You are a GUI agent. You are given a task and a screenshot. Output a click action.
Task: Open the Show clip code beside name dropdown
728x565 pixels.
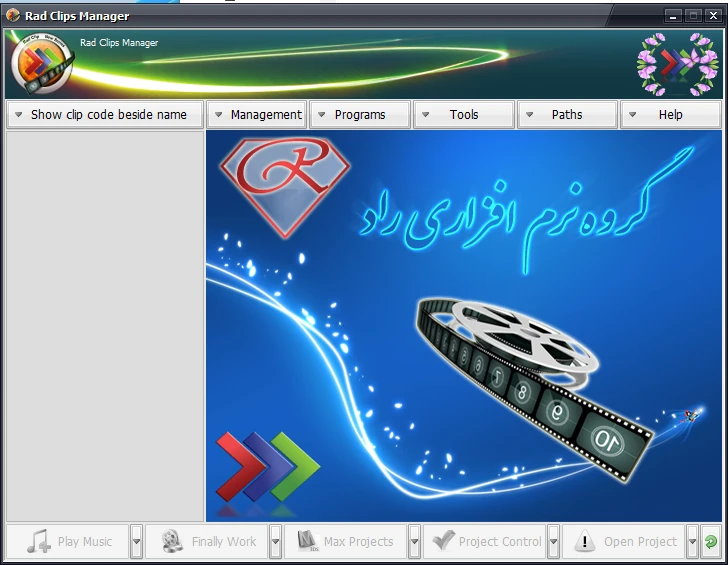click(x=104, y=115)
